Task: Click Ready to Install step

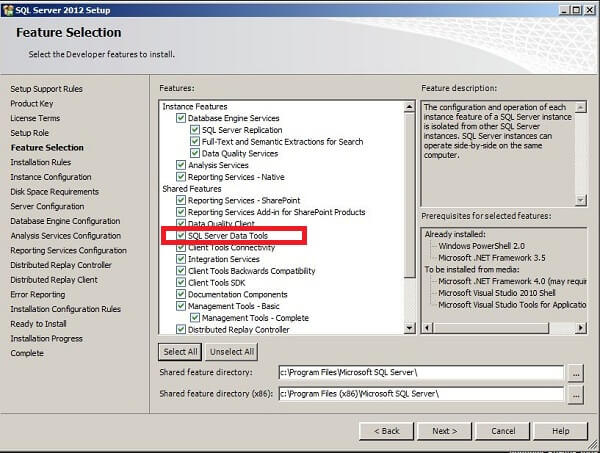Action: pos(38,324)
